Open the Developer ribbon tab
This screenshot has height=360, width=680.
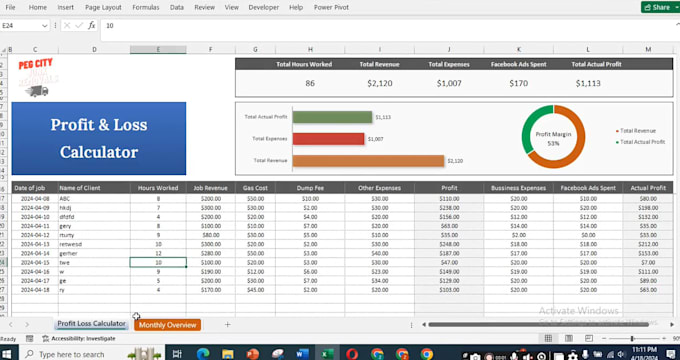tap(264, 7)
